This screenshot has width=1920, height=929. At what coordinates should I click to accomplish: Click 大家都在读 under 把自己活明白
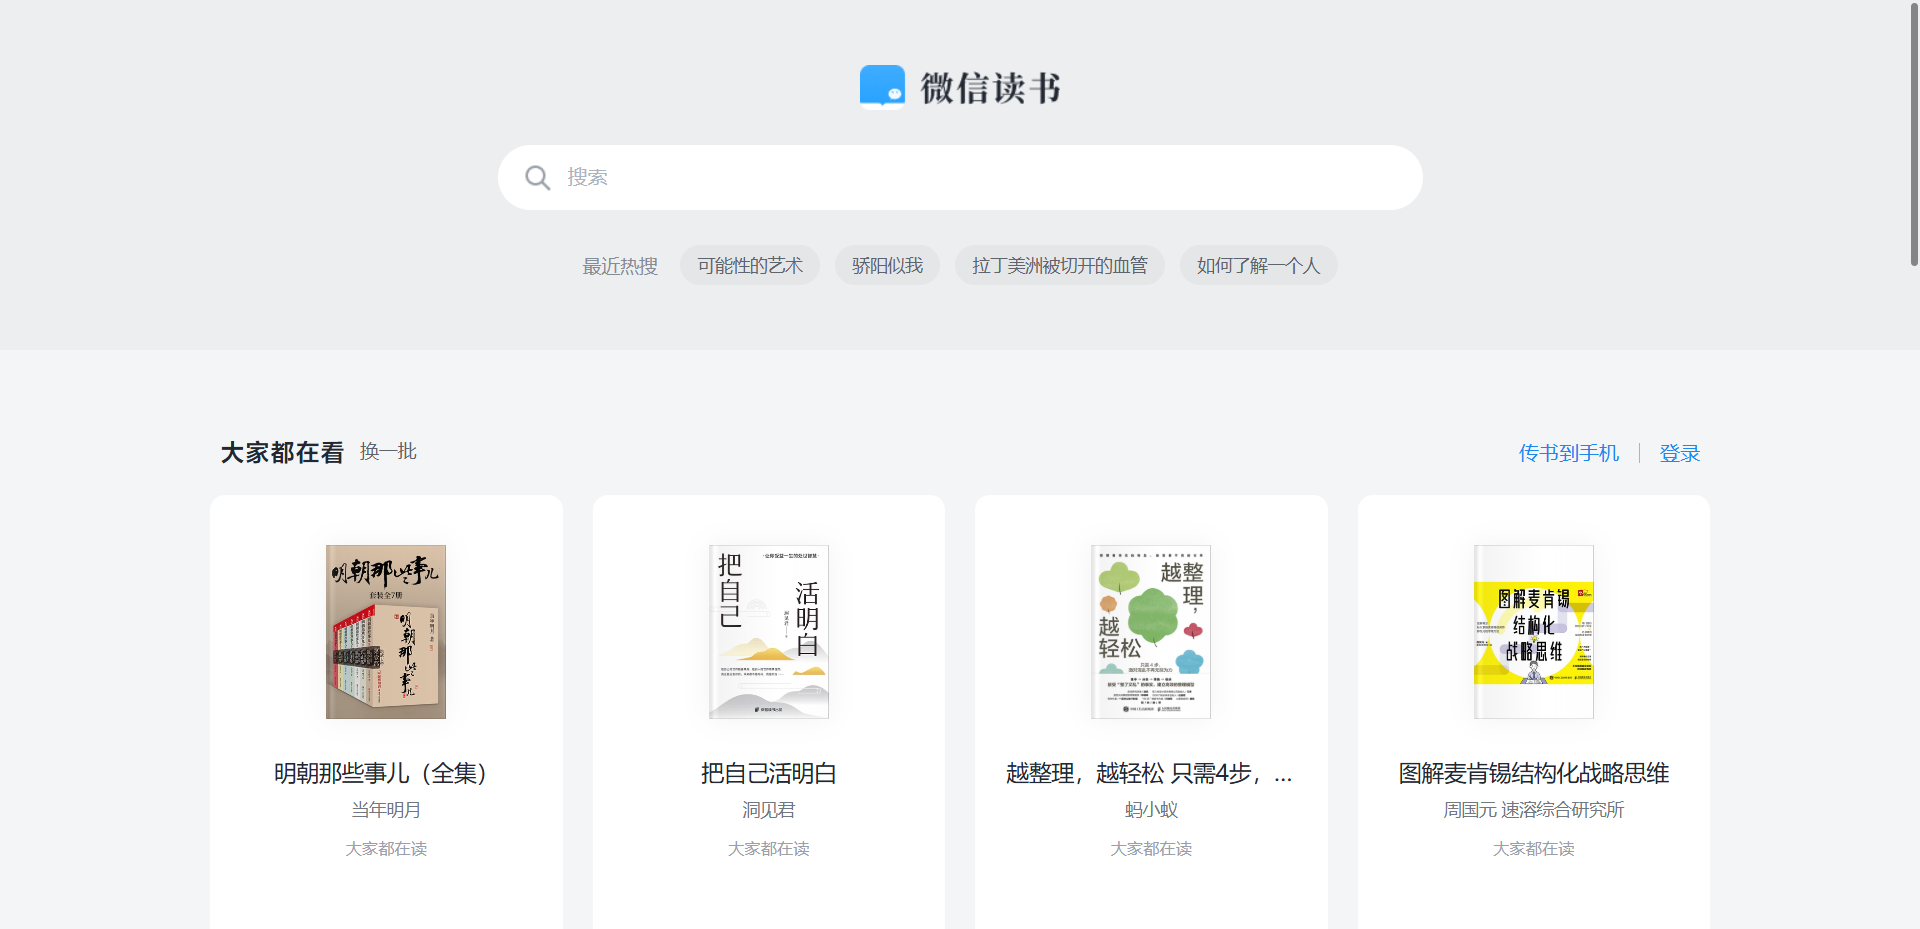pos(768,849)
